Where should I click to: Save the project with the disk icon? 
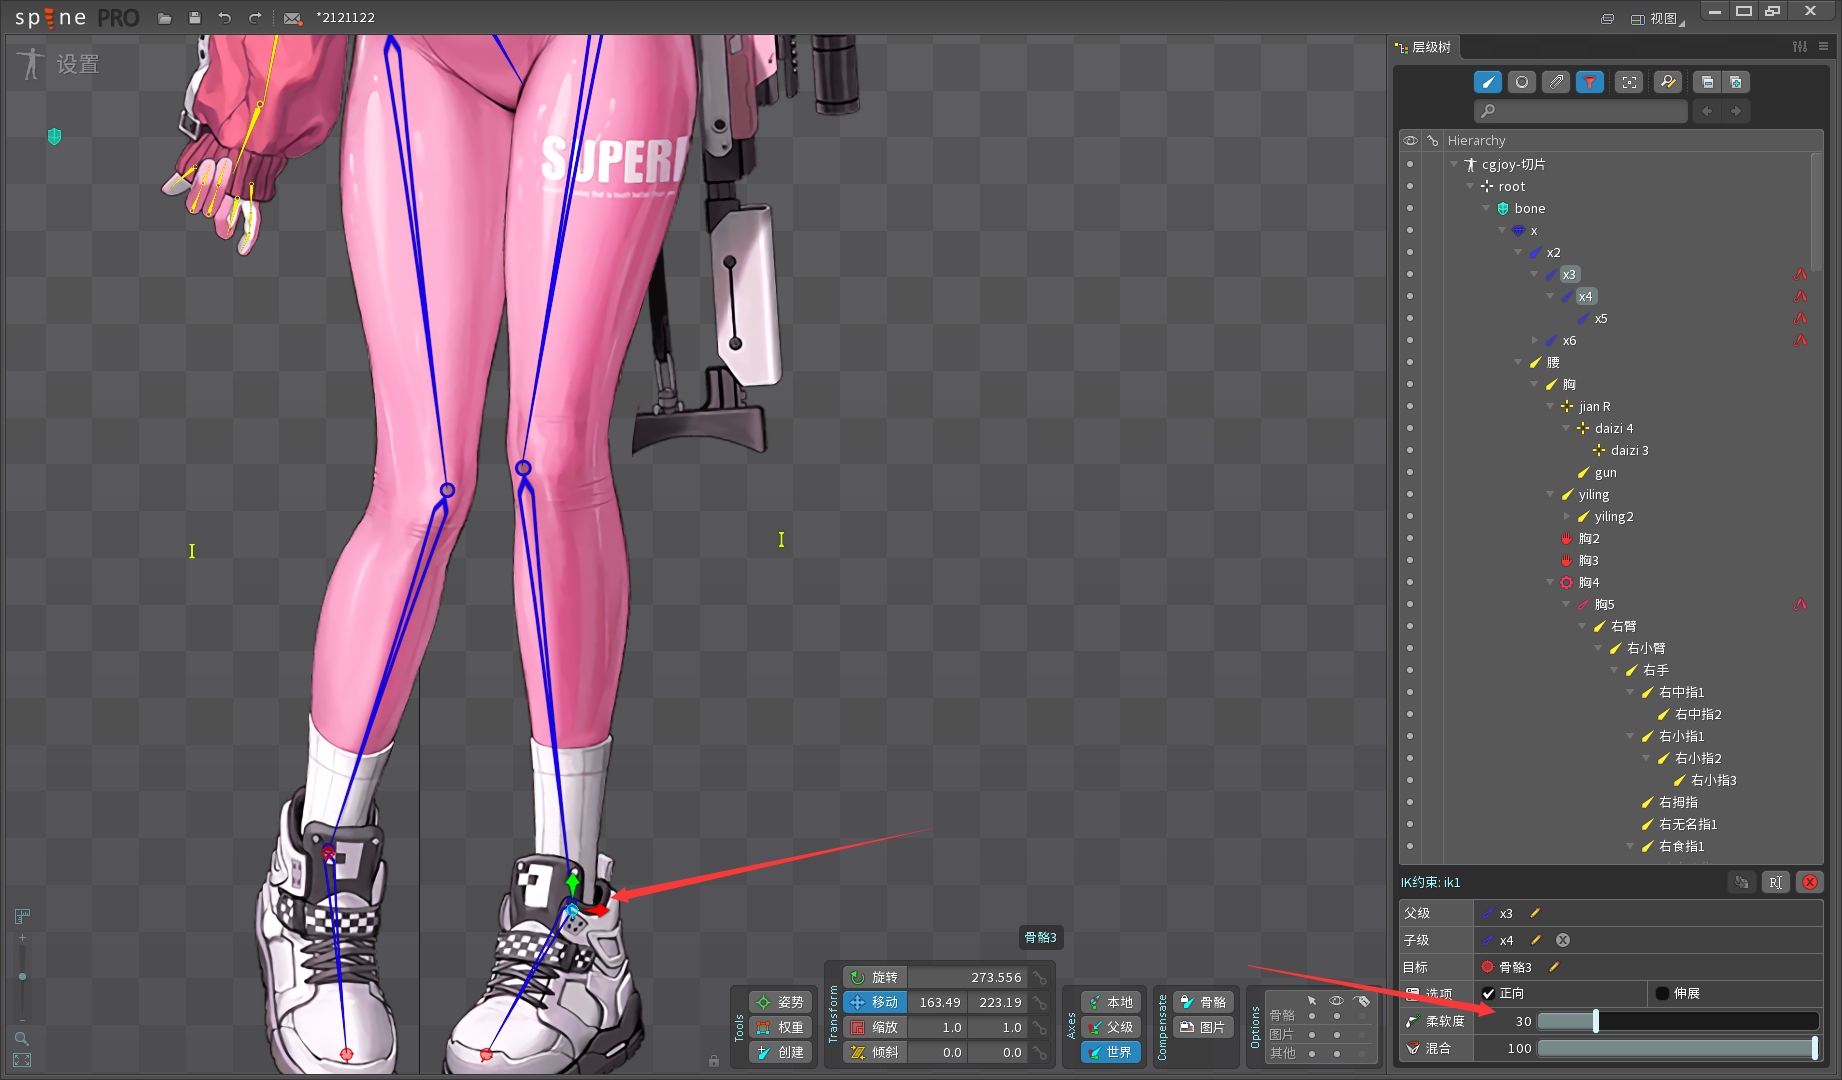(195, 18)
